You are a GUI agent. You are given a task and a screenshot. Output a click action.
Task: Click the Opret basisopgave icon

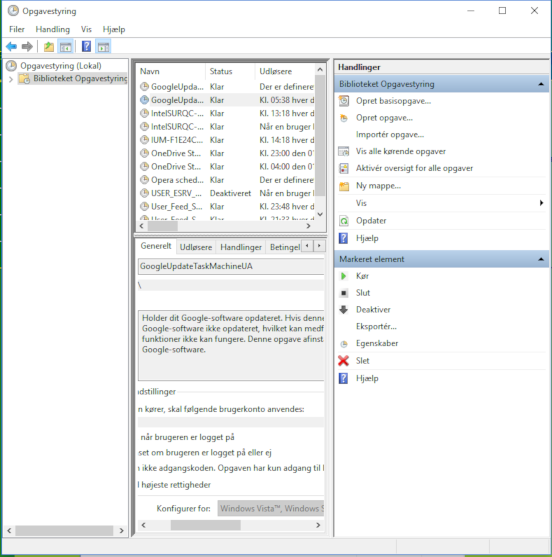coord(344,101)
